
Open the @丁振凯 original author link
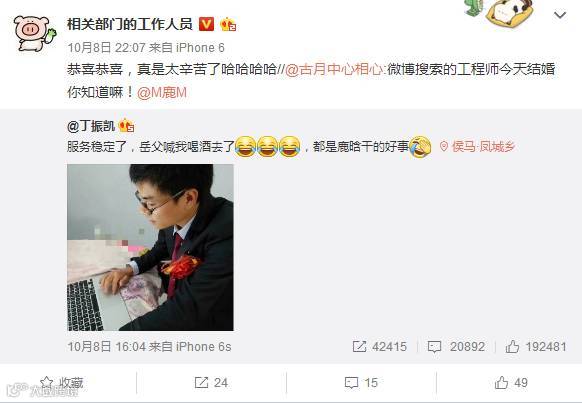tap(91, 126)
